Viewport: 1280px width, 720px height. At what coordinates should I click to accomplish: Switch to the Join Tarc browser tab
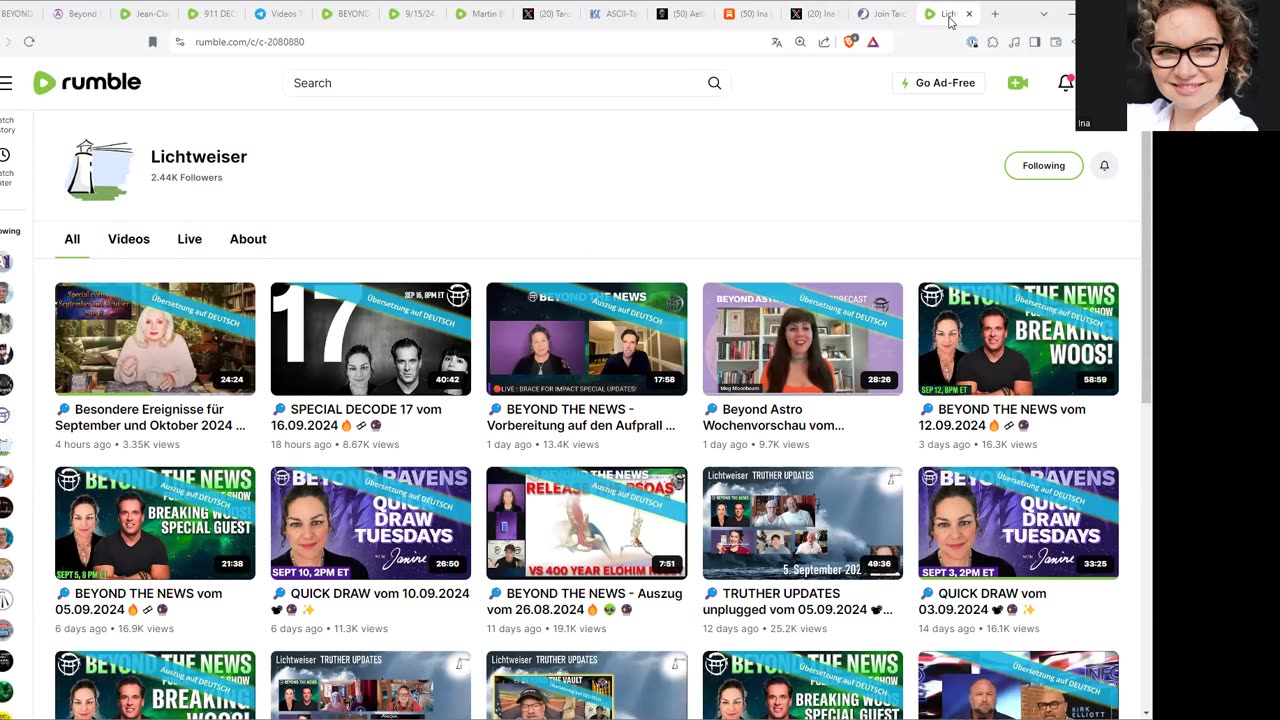(882, 14)
